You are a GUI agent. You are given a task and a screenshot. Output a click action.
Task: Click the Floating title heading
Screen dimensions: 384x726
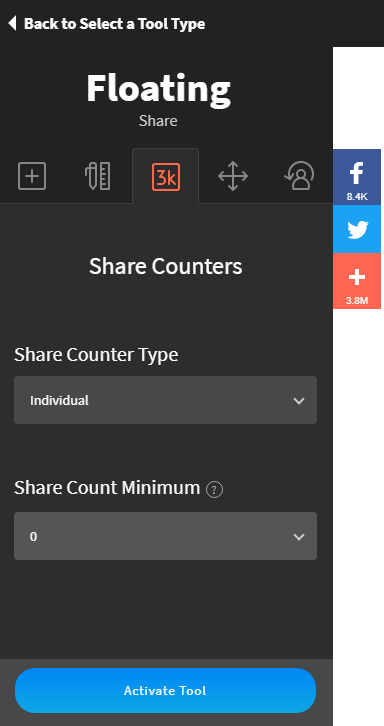point(158,89)
